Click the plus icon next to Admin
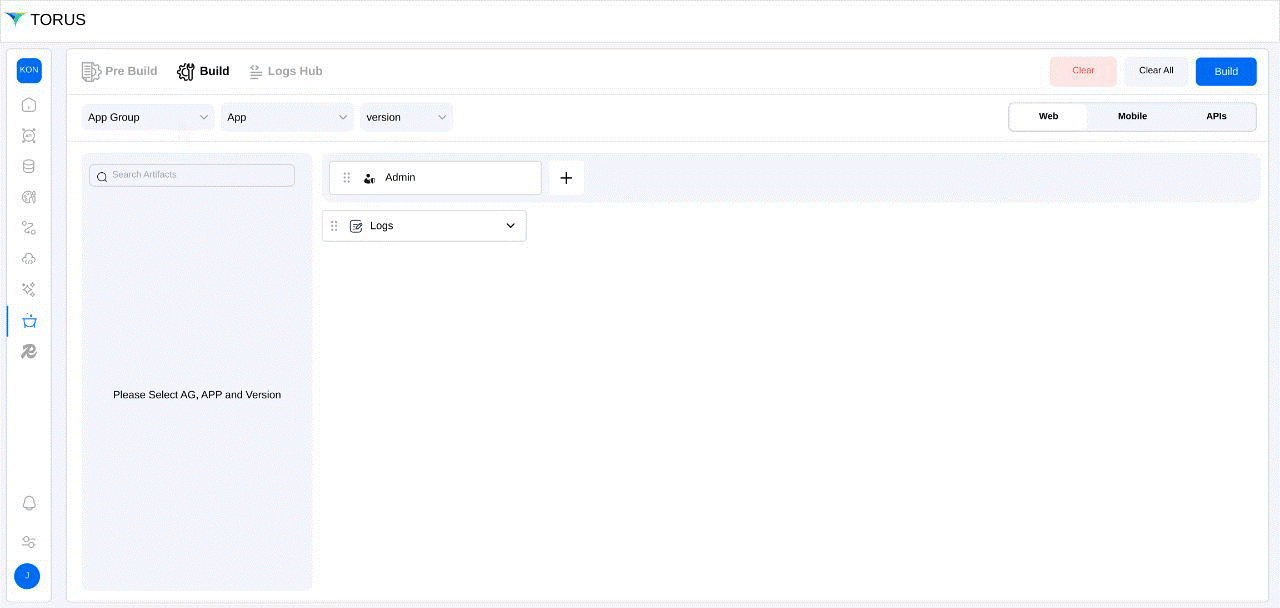The image size is (1280, 608). click(566, 178)
